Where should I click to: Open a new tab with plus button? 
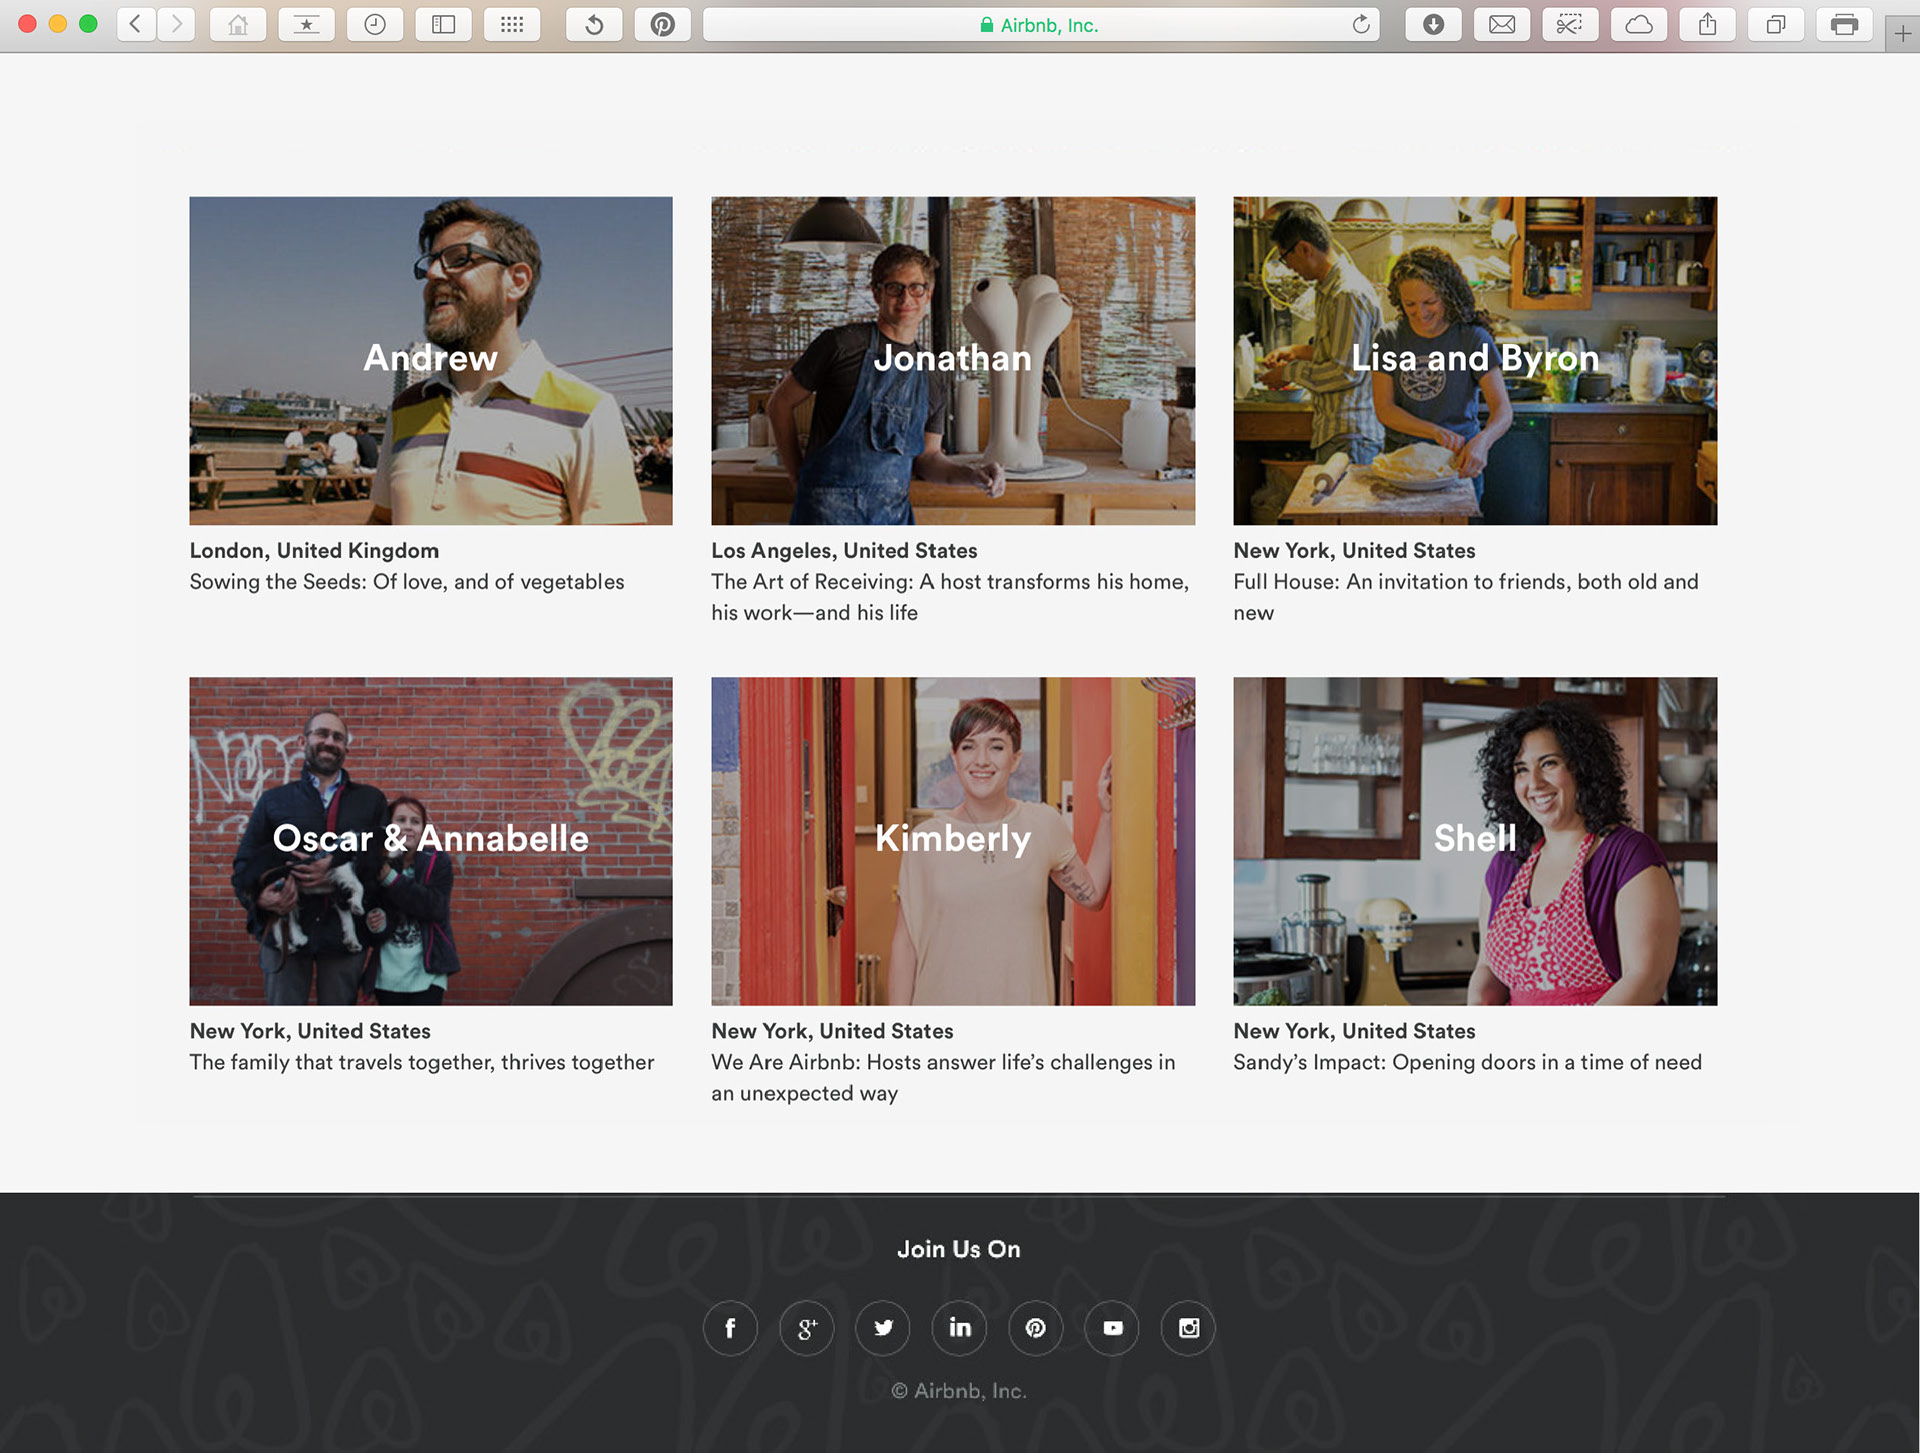point(1902,33)
